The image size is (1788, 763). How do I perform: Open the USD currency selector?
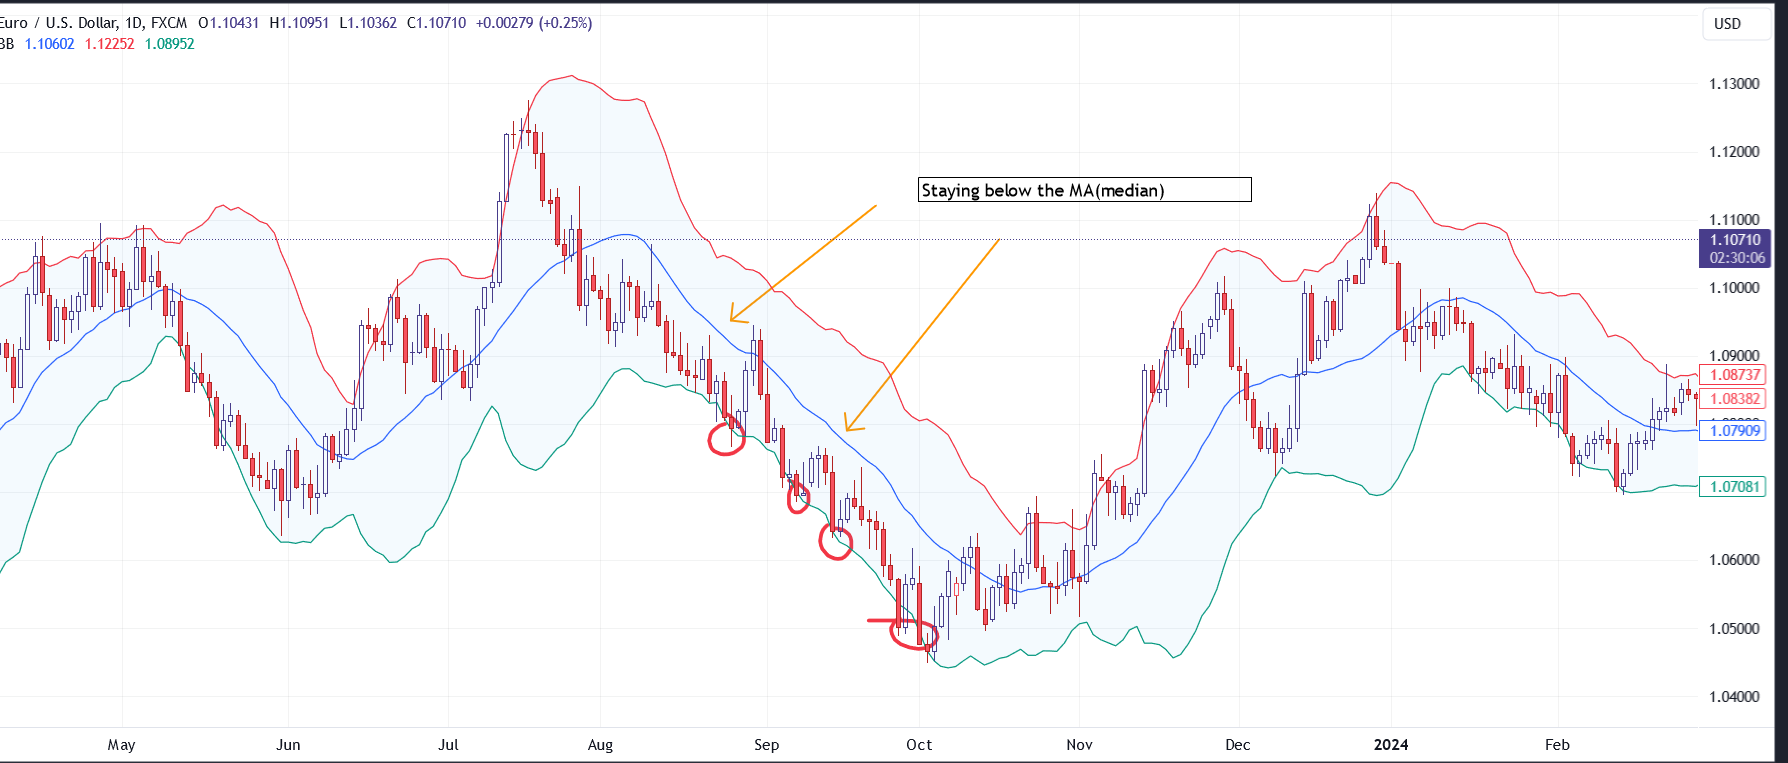[1727, 24]
